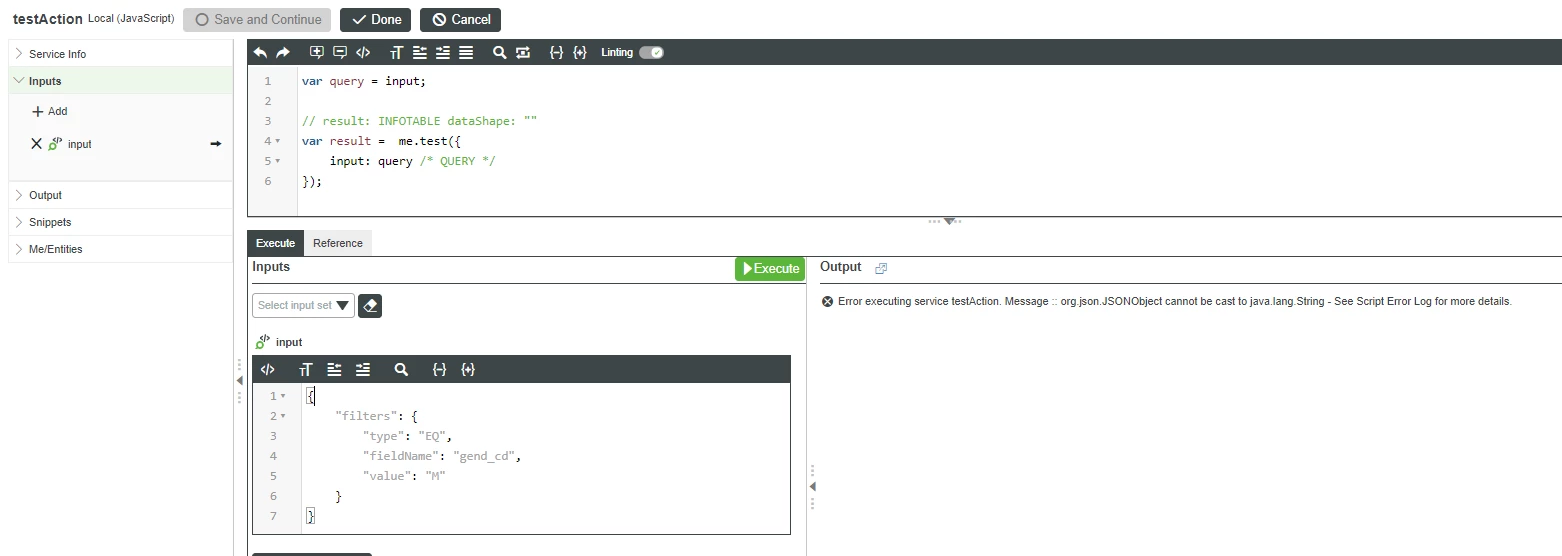
Task: Switch to the Reference tab
Action: [338, 243]
